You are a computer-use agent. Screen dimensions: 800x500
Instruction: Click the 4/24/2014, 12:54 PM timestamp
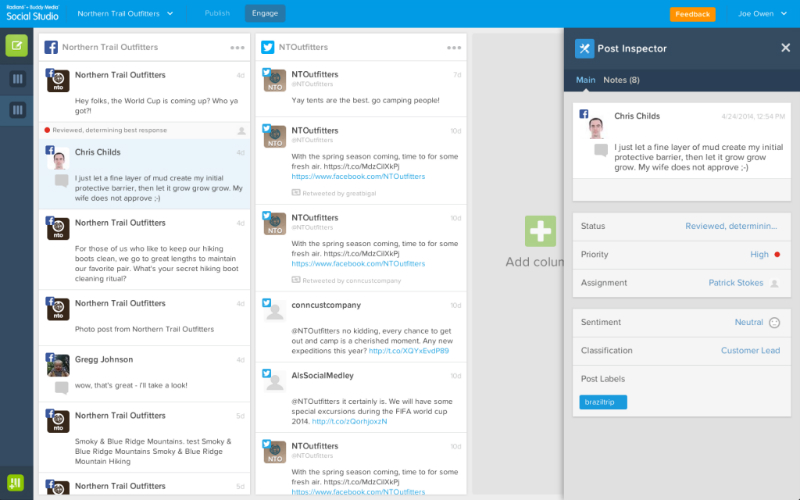click(753, 116)
